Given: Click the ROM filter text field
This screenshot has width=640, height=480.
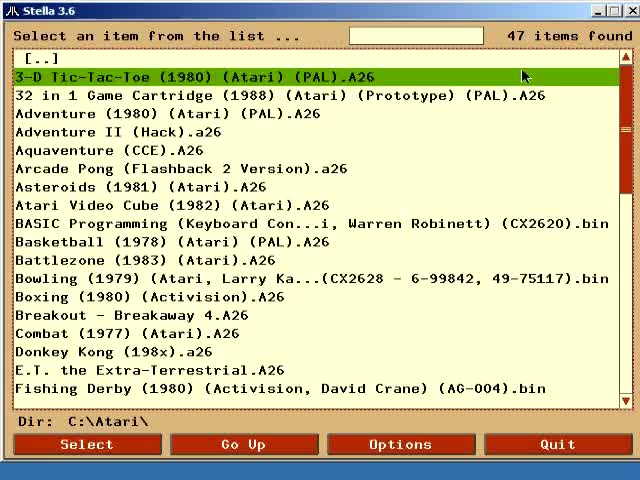Looking at the screenshot, I should (x=416, y=36).
